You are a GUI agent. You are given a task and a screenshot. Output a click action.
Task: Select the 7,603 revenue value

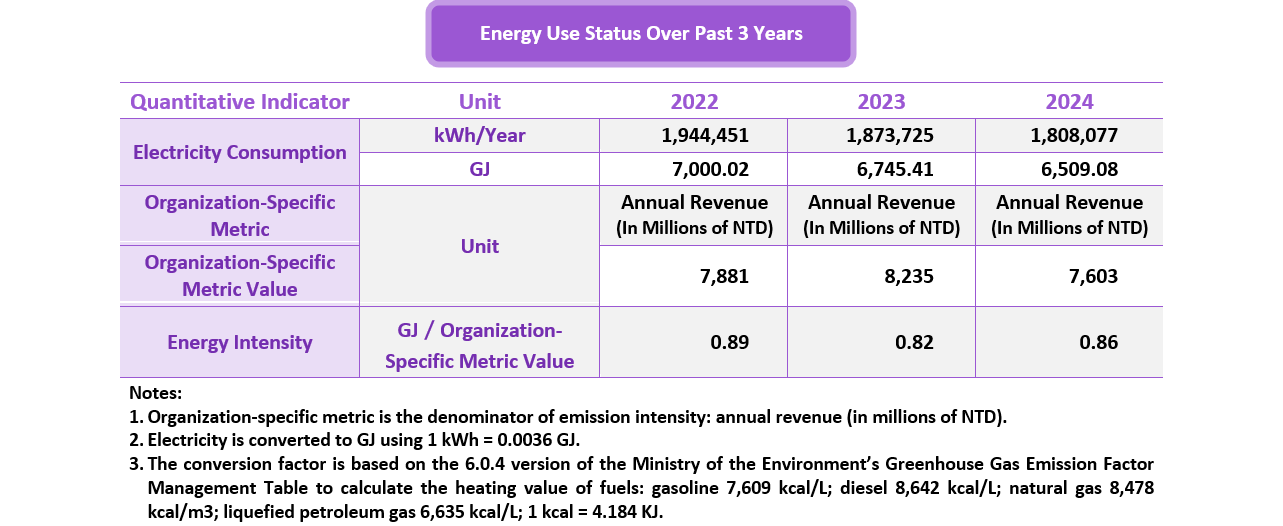1094,276
